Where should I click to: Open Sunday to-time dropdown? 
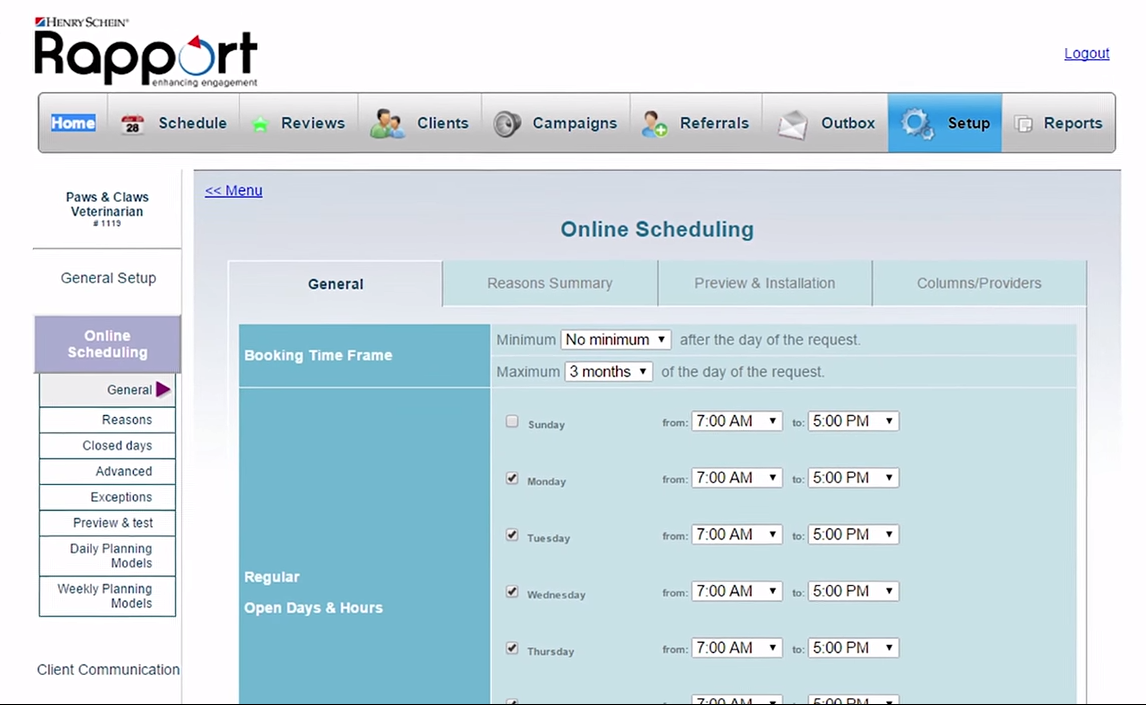tap(853, 422)
